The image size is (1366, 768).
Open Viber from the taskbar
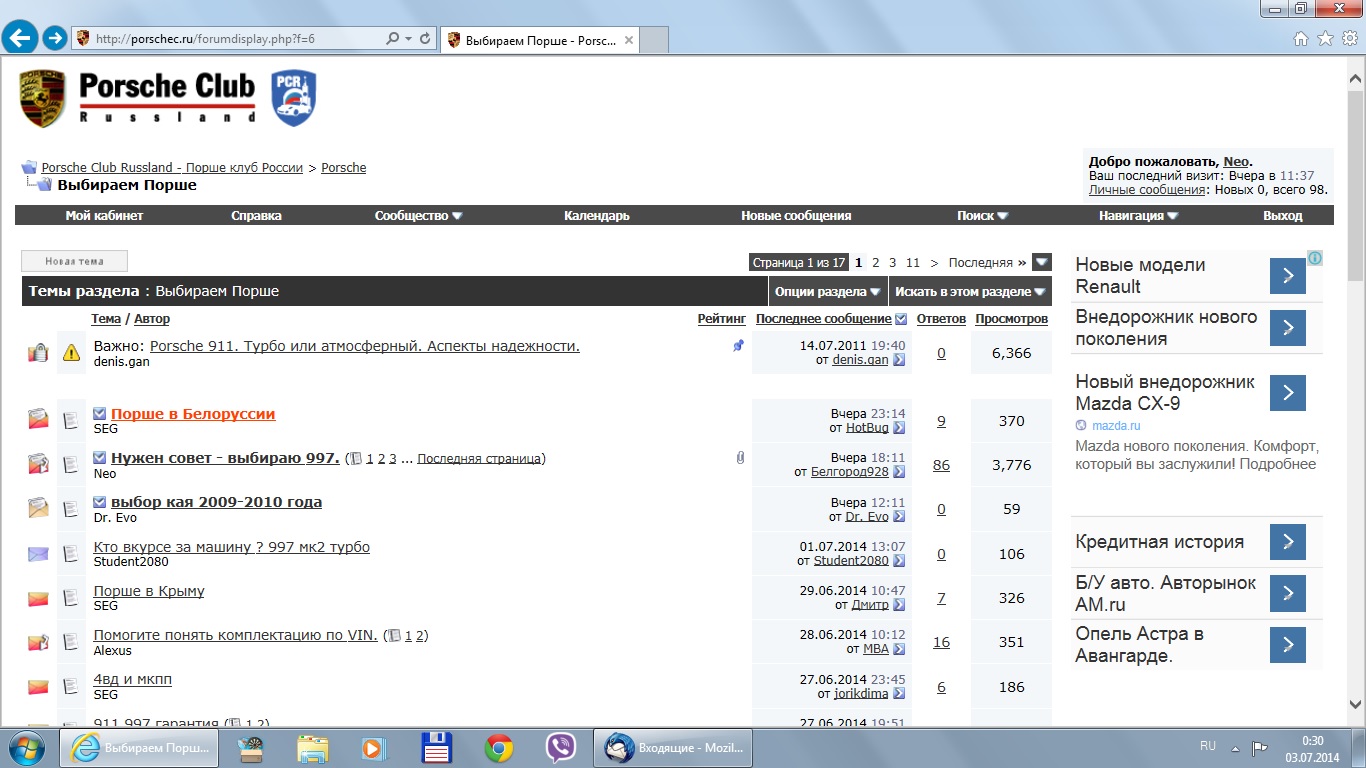561,748
